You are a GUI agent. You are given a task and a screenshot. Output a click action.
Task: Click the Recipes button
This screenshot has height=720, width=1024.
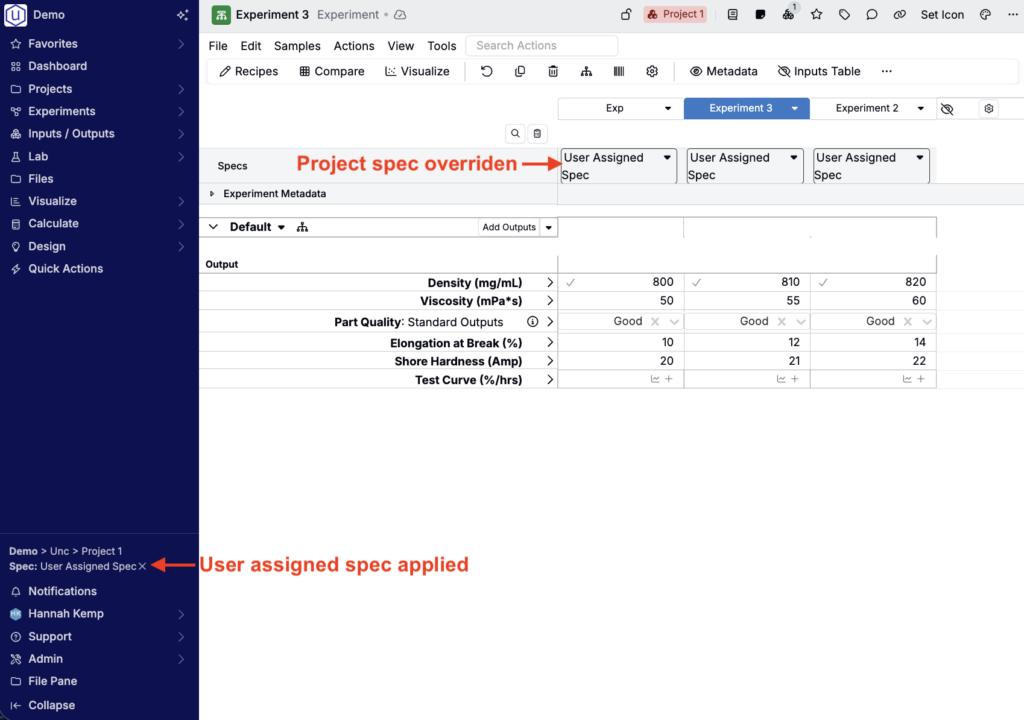click(x=248, y=72)
